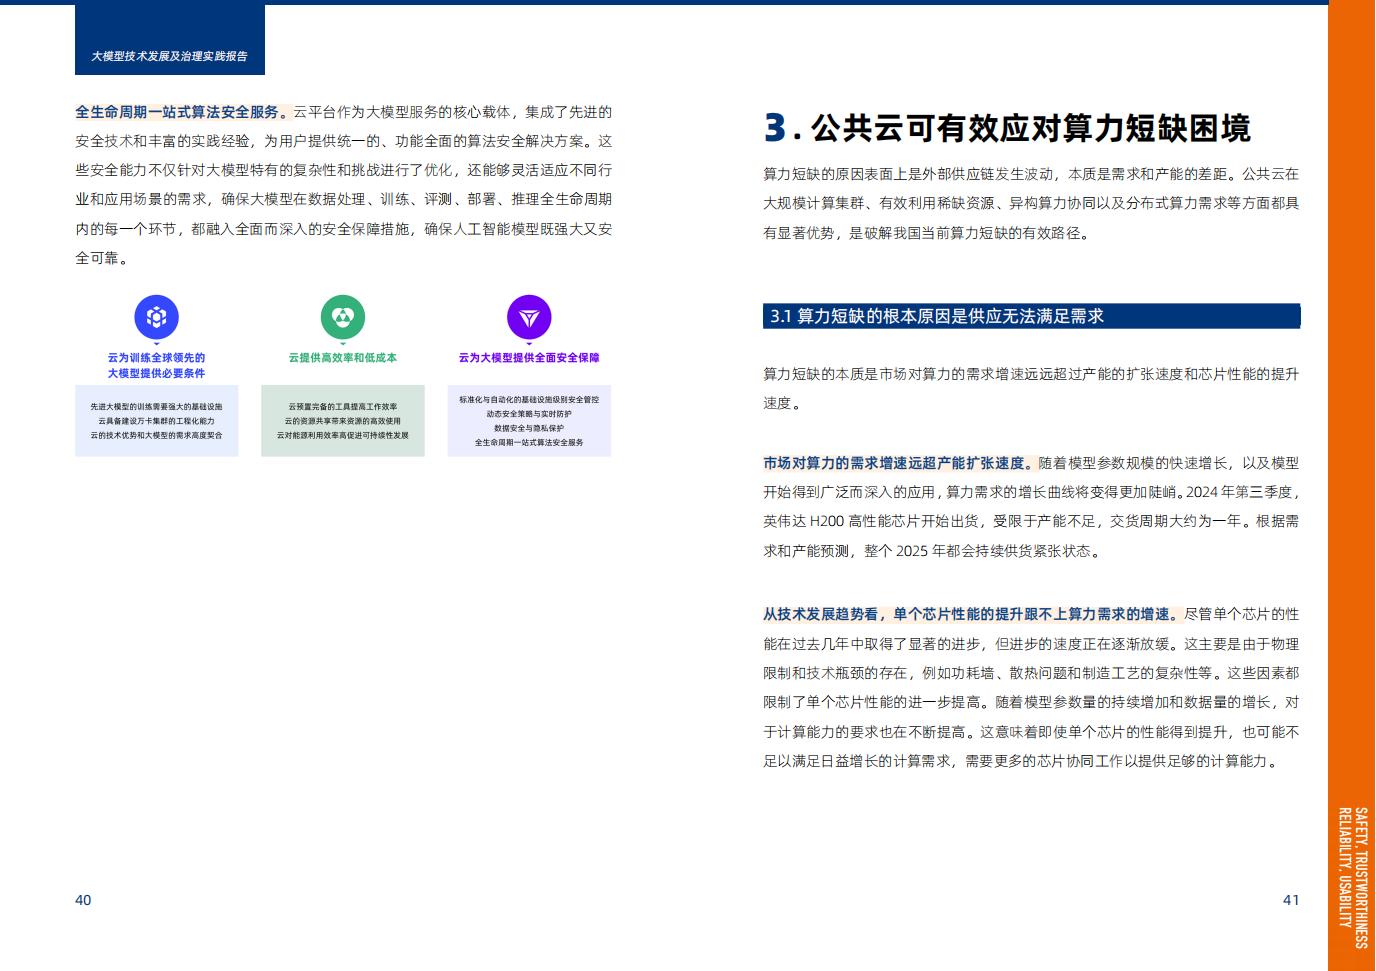The width and height of the screenshot is (1376, 971).
Task: Click the green triangle-in-circles icon
Action: [x=343, y=317]
